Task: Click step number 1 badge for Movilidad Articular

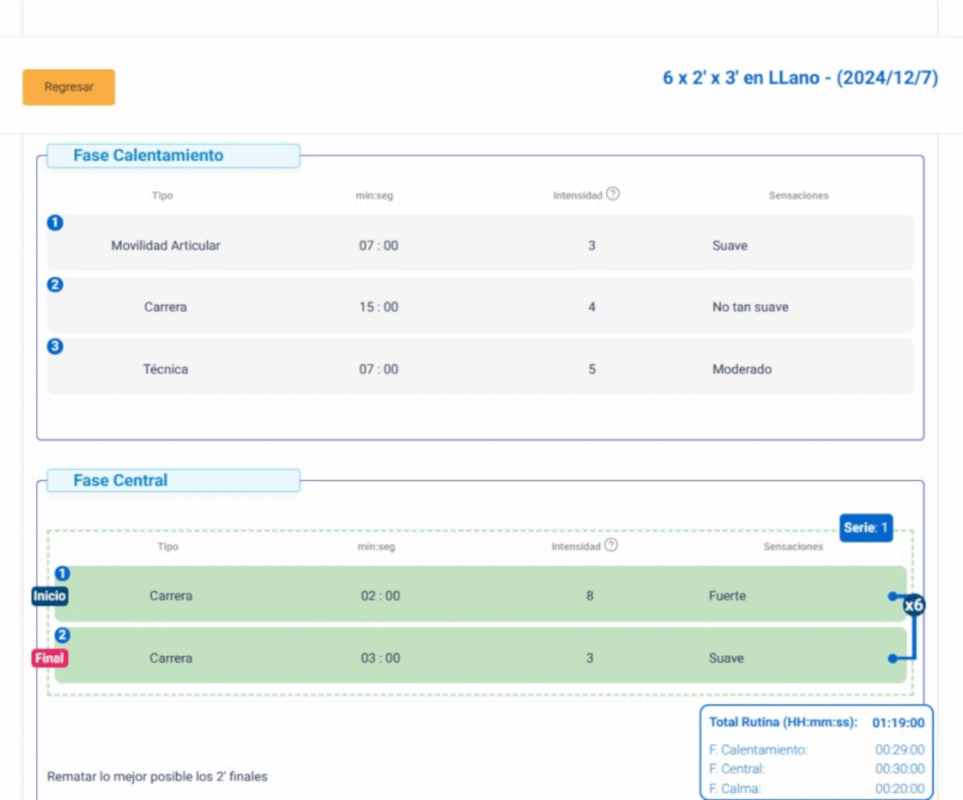Action: click(56, 222)
